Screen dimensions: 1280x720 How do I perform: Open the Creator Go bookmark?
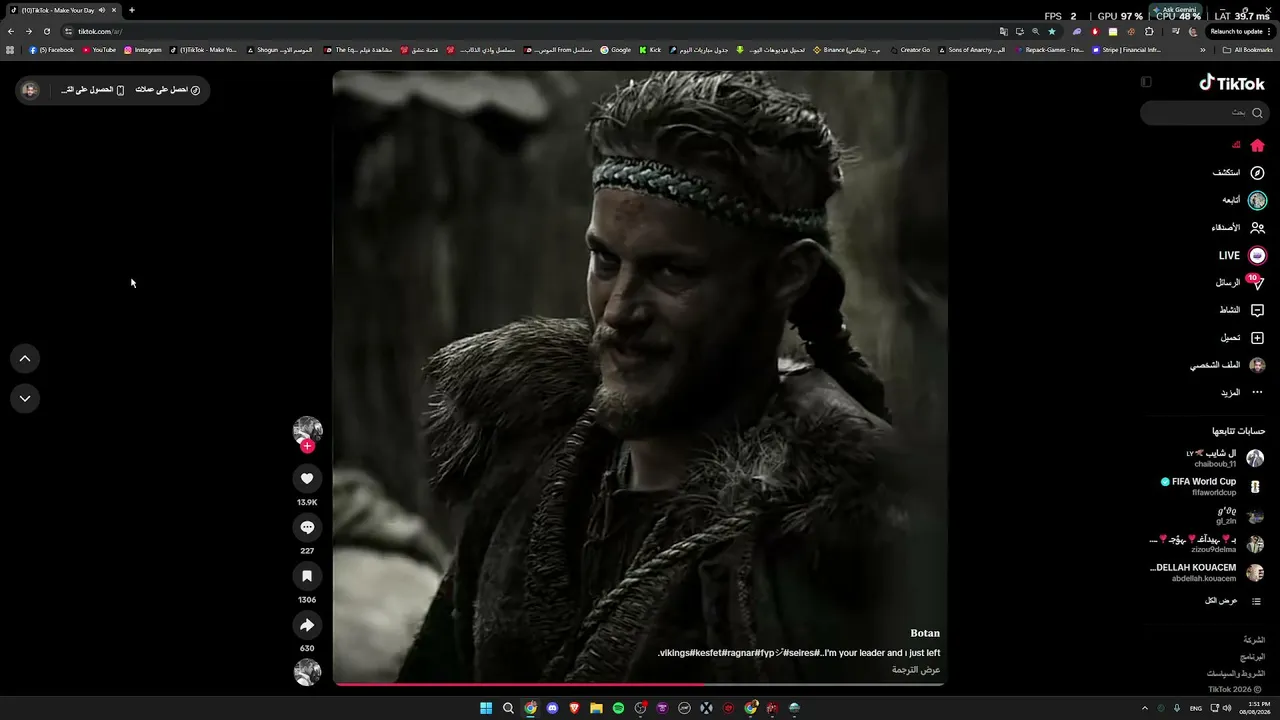tap(910, 50)
